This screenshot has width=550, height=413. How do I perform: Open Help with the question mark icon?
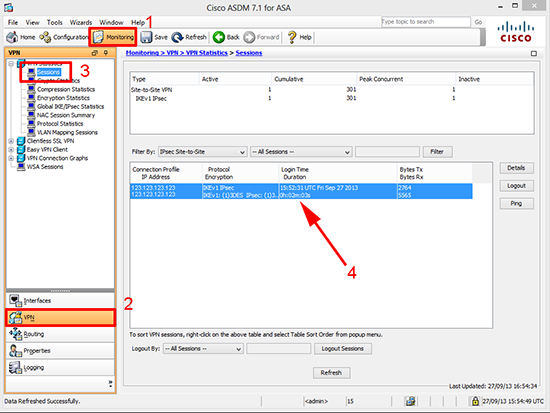pos(291,37)
